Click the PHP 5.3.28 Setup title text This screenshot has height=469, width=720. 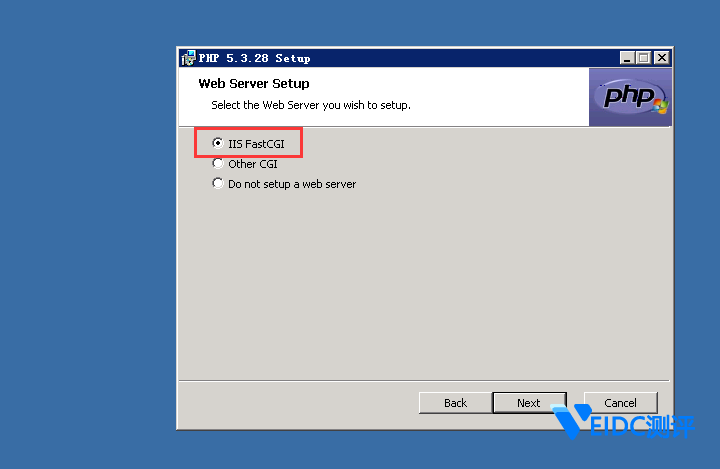click(x=254, y=58)
